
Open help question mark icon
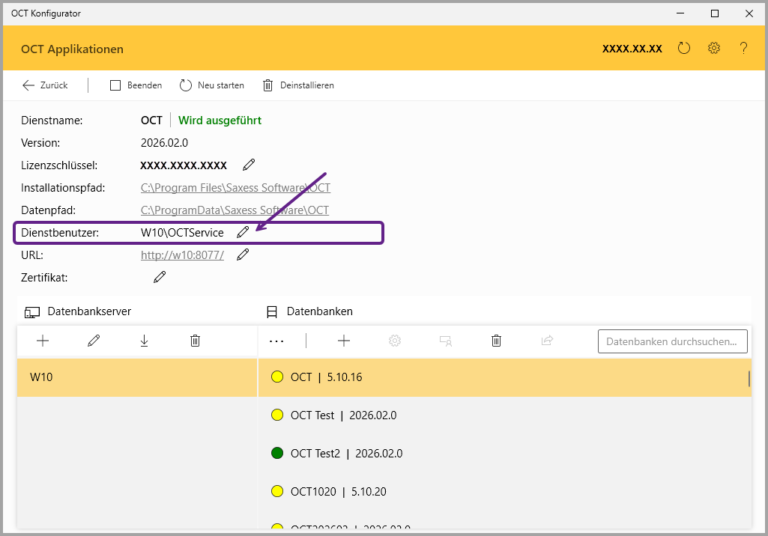click(x=743, y=48)
